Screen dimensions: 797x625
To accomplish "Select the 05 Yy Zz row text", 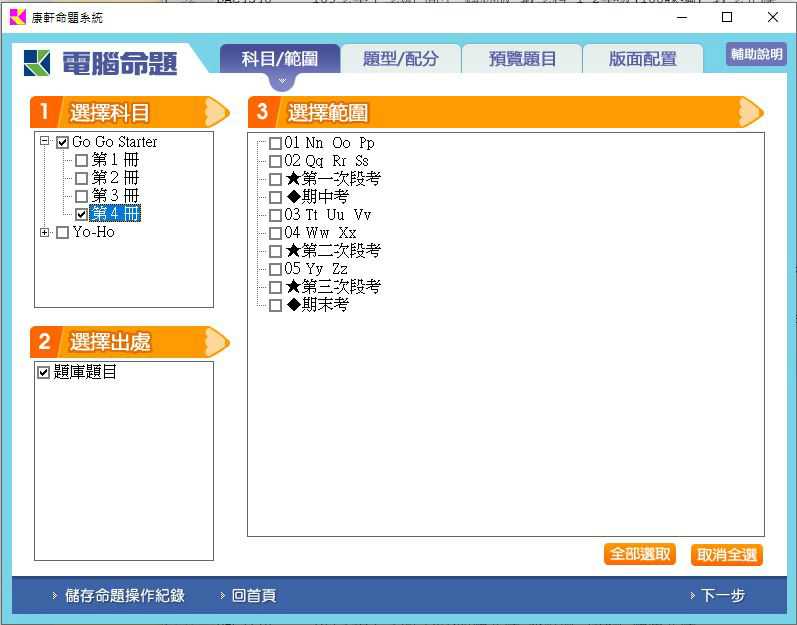I will (316, 269).
